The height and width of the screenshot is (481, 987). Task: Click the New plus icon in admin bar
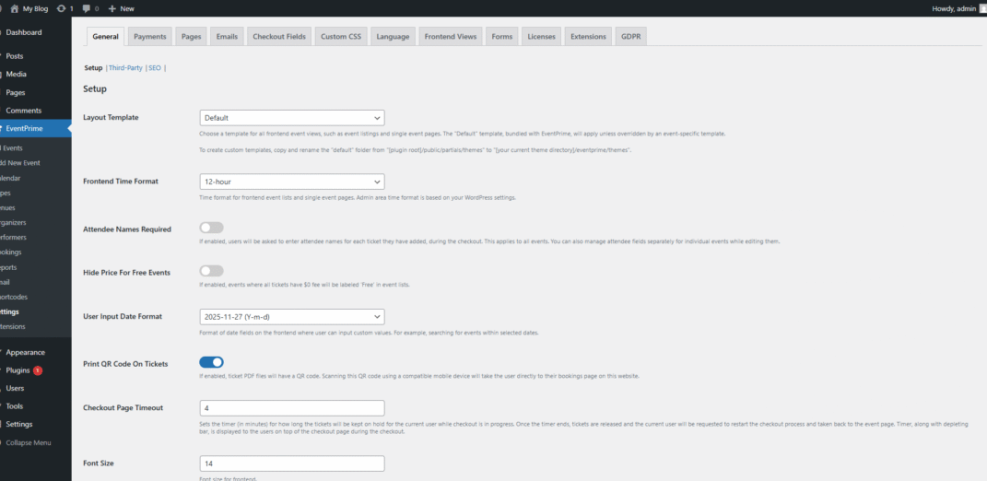coord(112,9)
